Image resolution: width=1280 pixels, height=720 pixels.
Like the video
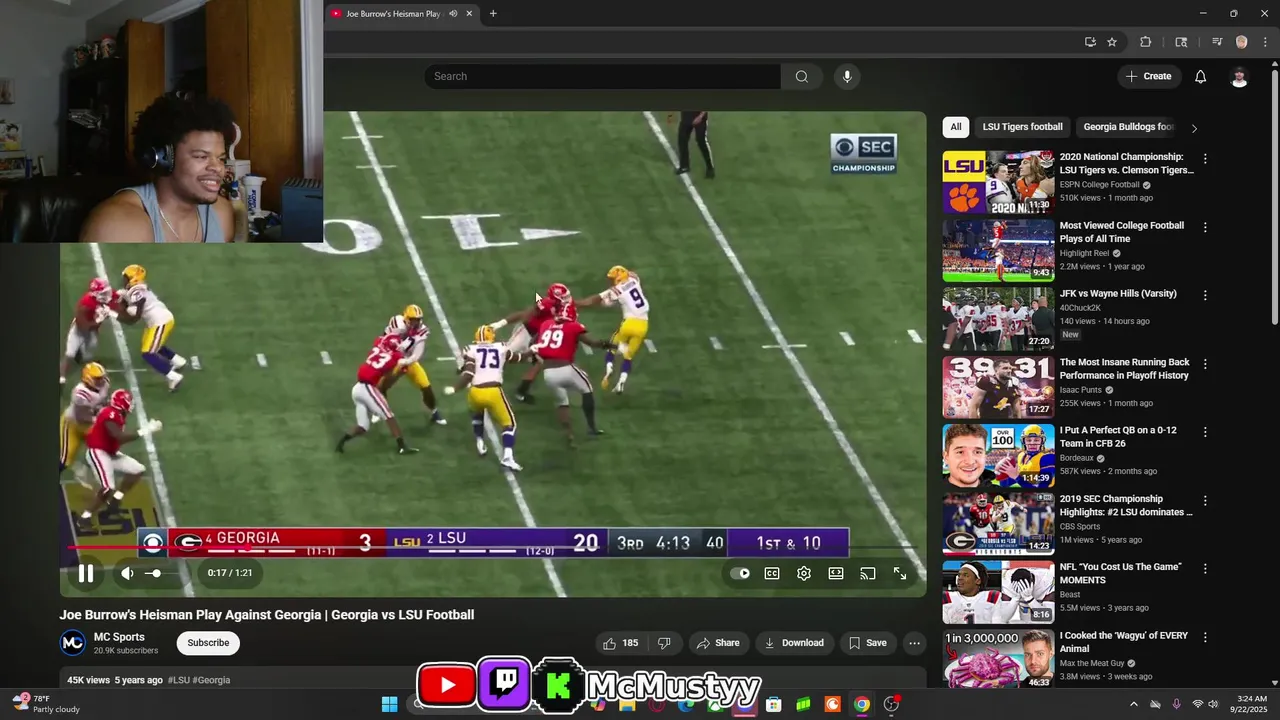coord(621,643)
